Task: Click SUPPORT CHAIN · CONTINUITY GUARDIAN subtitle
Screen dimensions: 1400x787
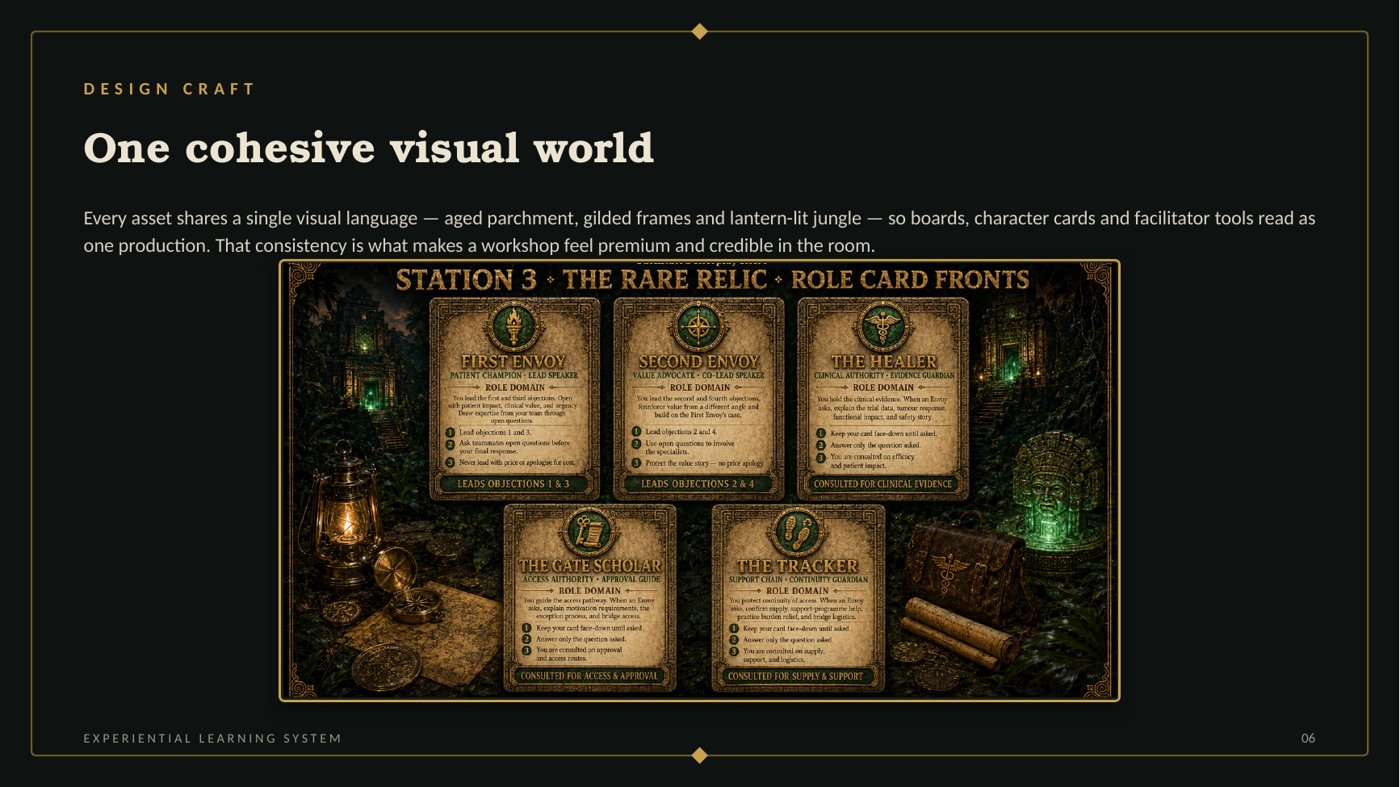Action: [797, 580]
